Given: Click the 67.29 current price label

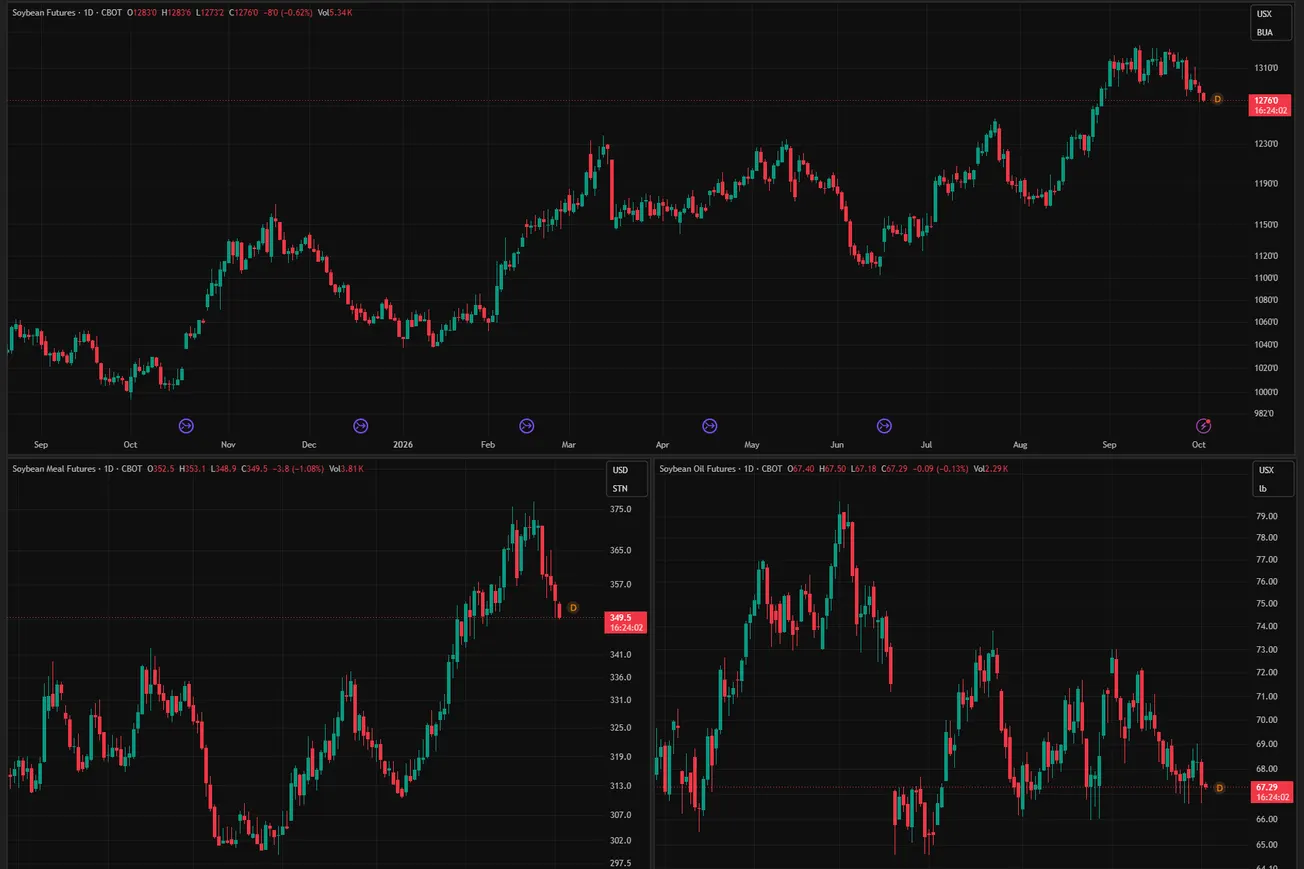Looking at the screenshot, I should pos(1270,792).
